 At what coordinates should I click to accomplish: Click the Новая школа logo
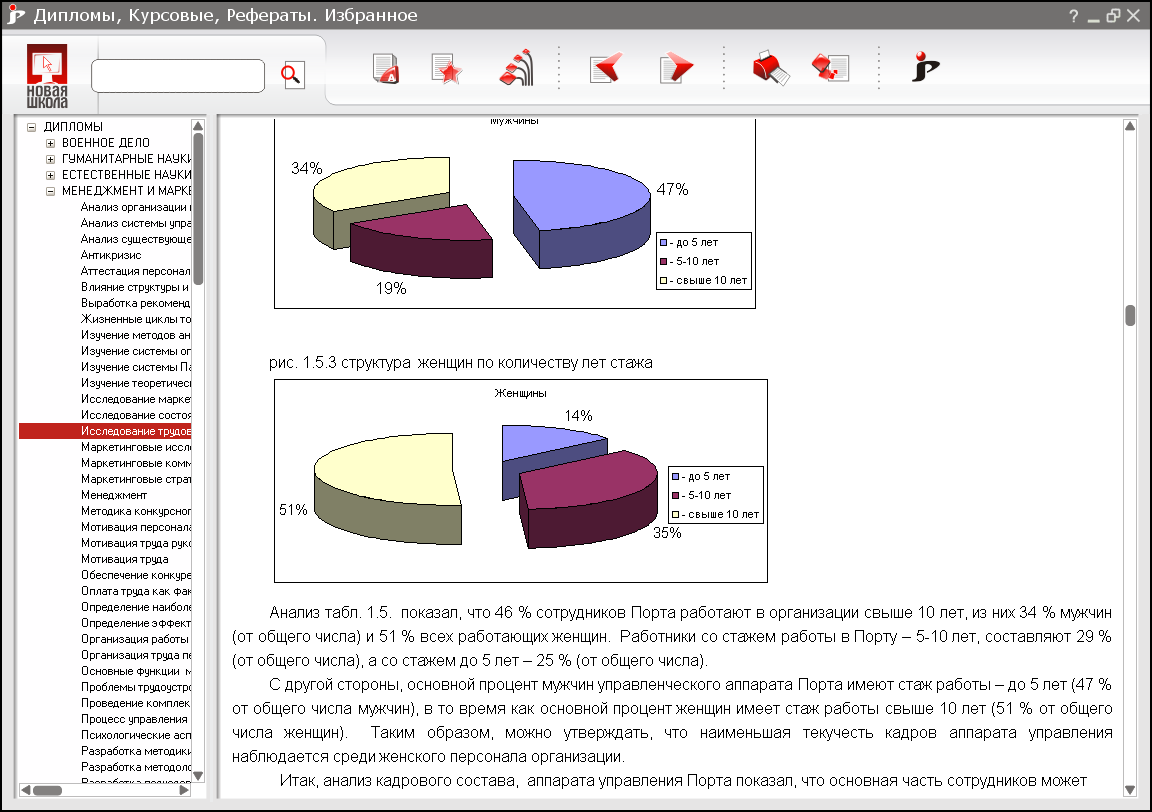pyautogui.click(x=47, y=76)
